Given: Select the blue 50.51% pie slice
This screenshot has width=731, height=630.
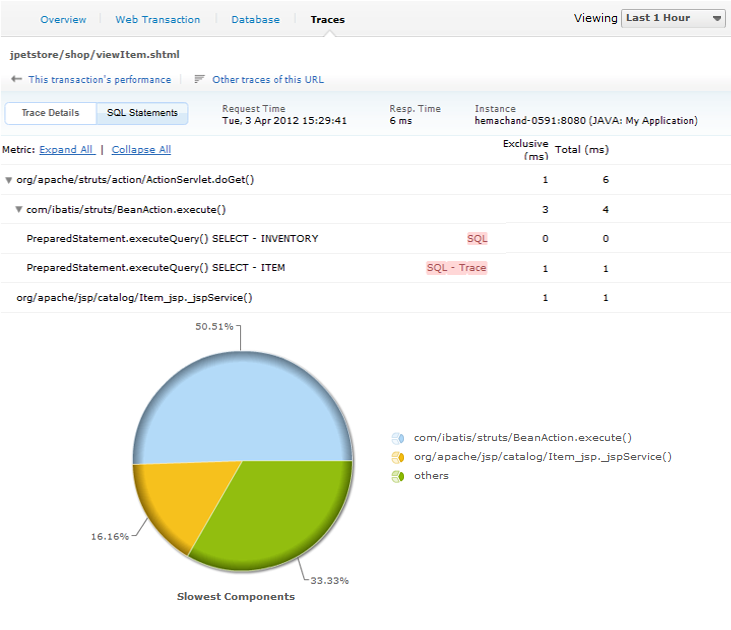Looking at the screenshot, I should [242, 406].
